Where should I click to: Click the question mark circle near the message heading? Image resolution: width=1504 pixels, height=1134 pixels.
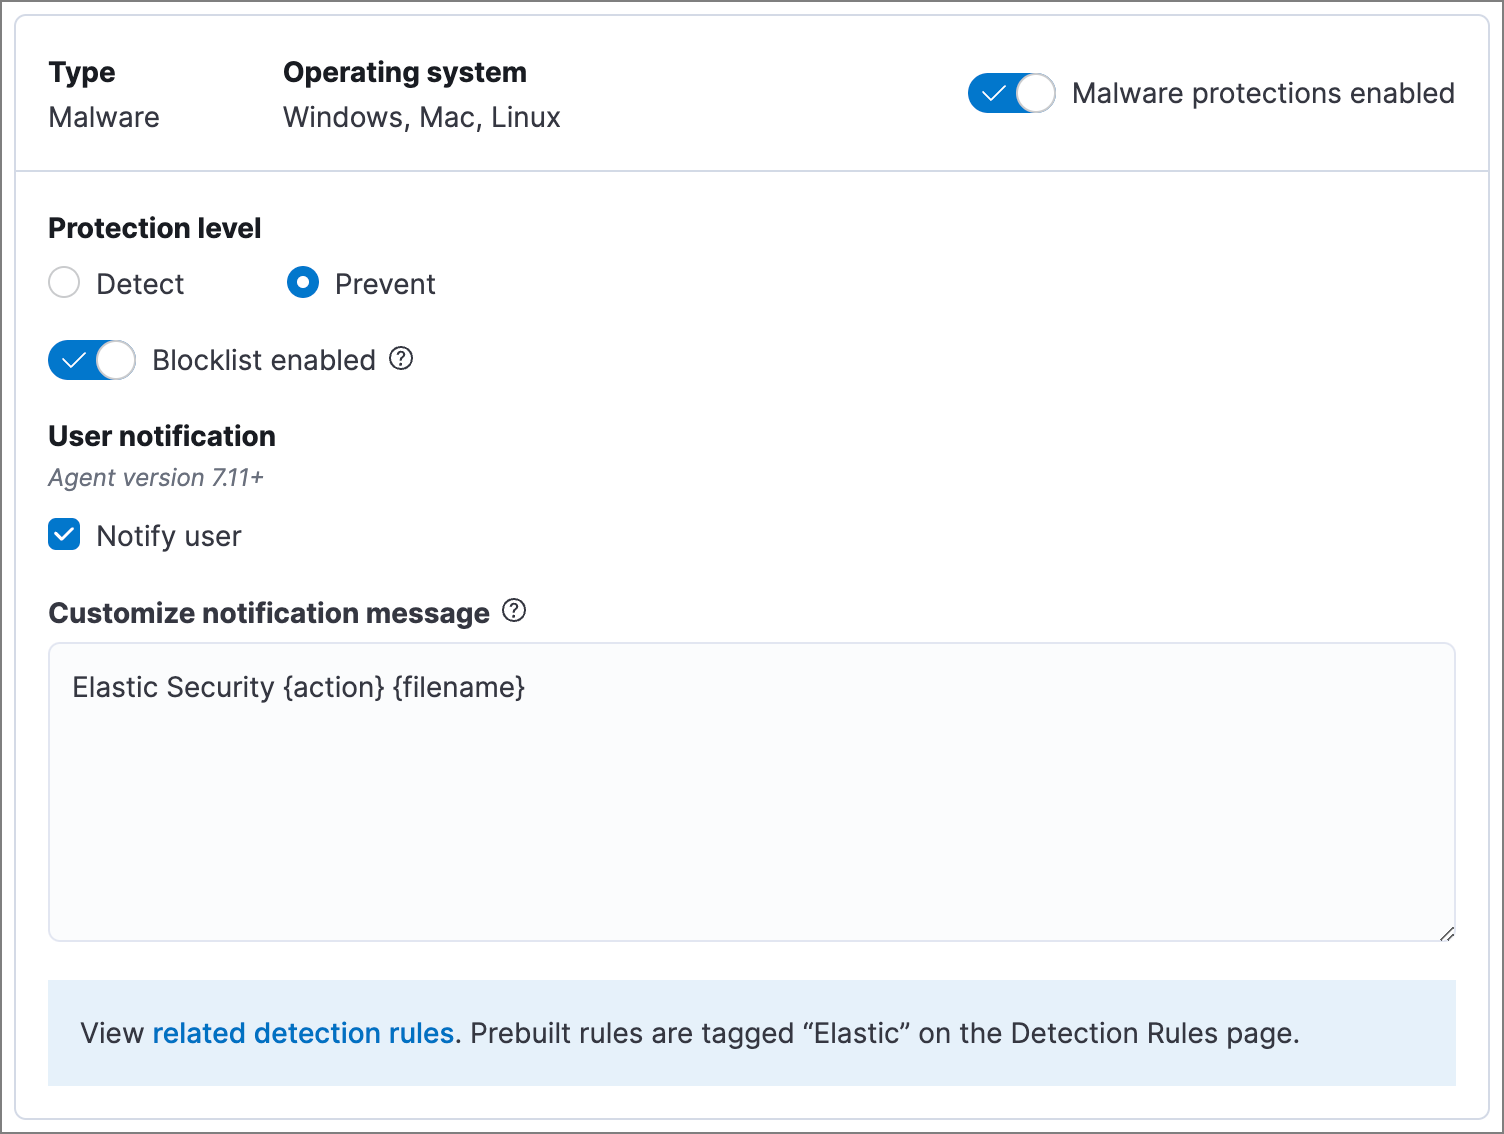pos(515,611)
